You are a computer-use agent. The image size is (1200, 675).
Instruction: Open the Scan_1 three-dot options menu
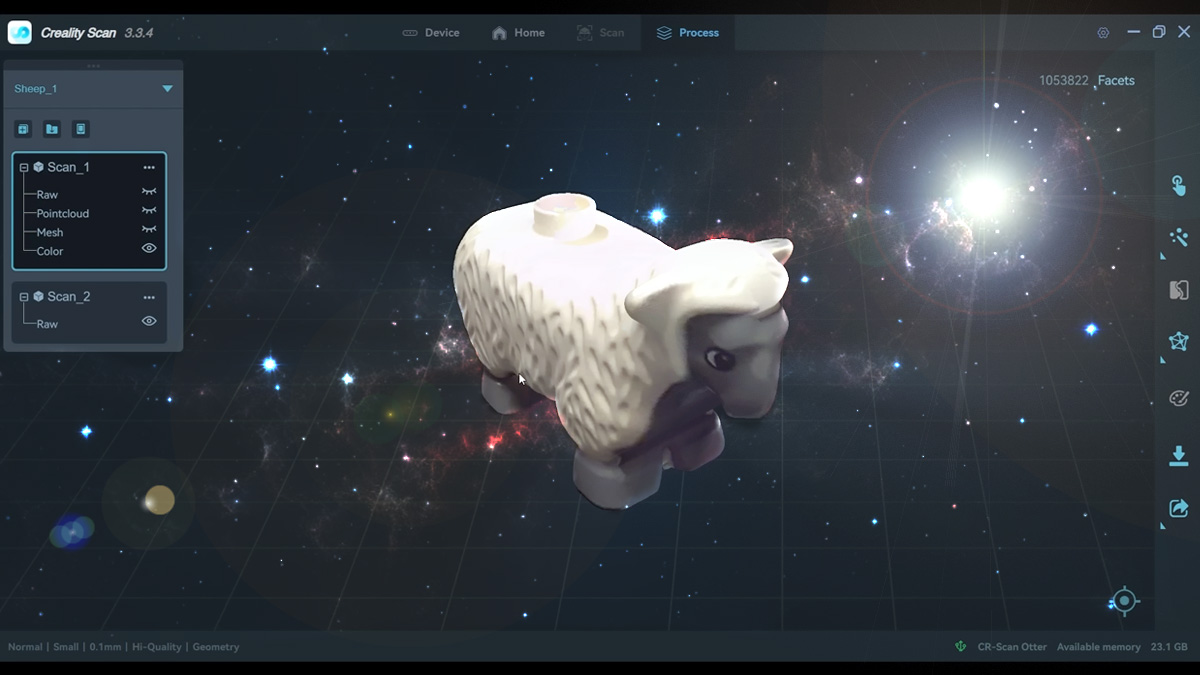coord(149,168)
